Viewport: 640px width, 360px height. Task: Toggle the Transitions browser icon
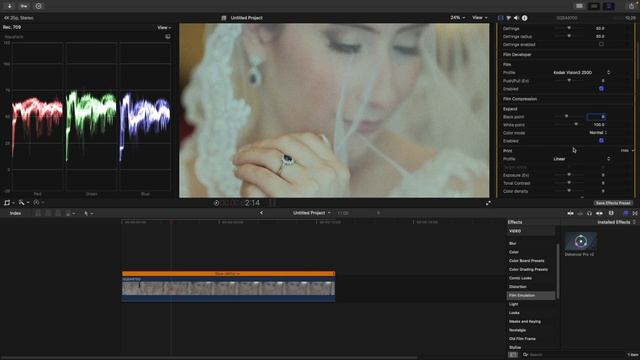635,213
